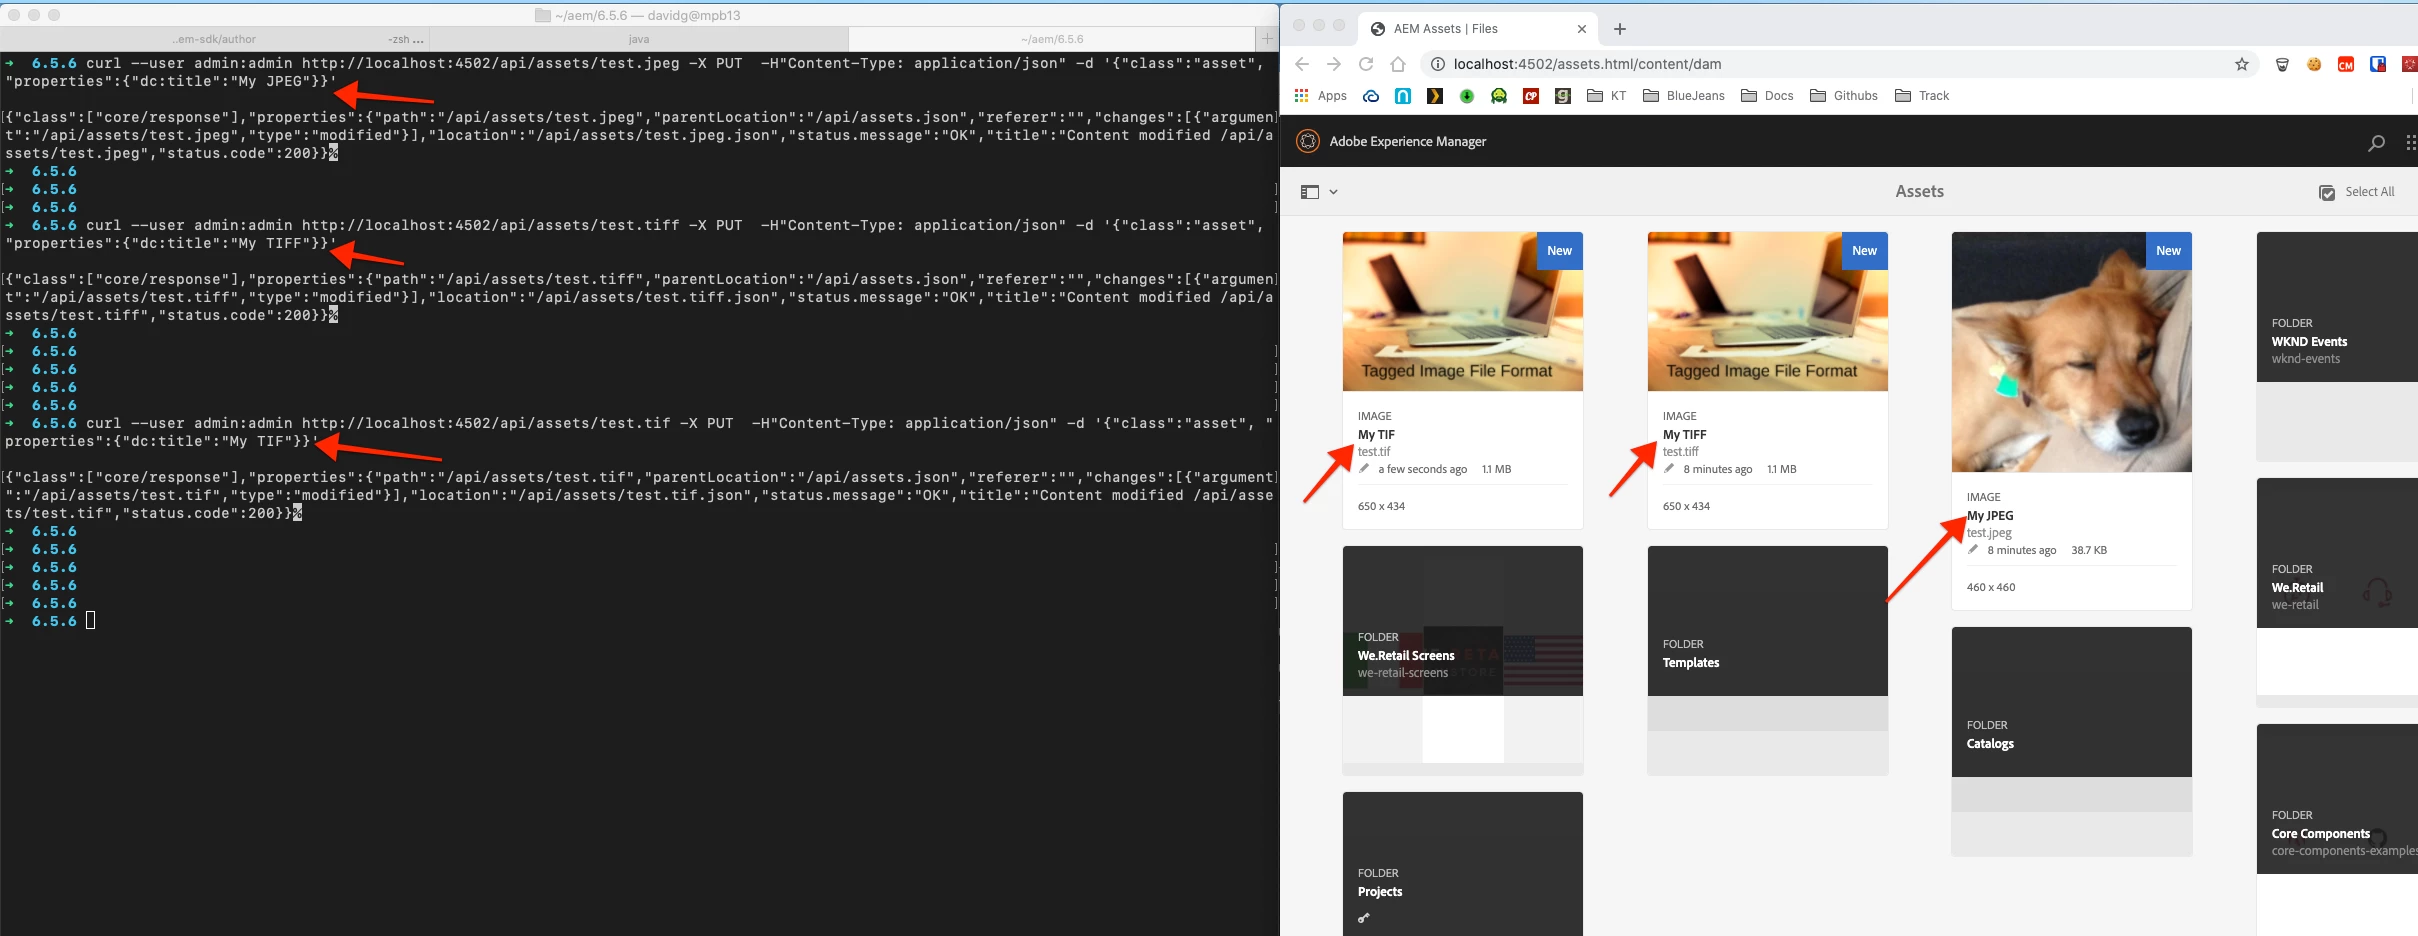The height and width of the screenshot is (936, 2418).
Task: Open the My TIF asset thumbnail
Action: coord(1463,311)
